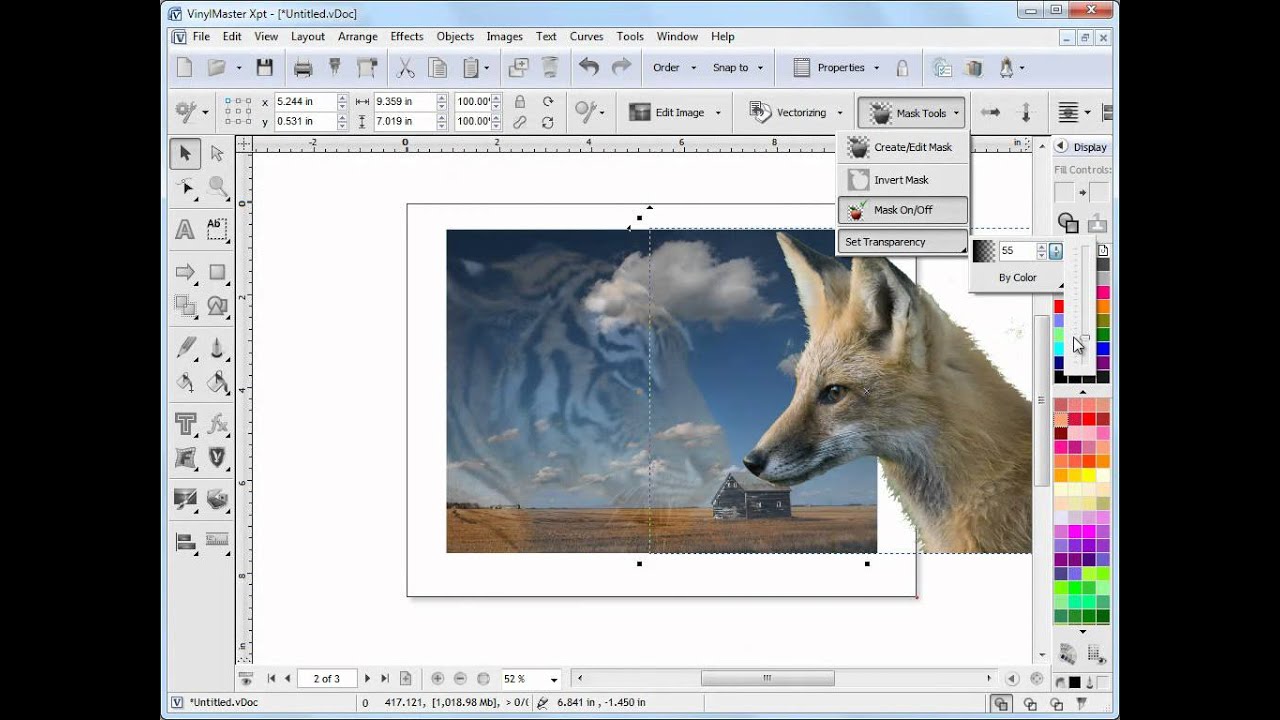Create a new blank document icon

pyautogui.click(x=184, y=67)
